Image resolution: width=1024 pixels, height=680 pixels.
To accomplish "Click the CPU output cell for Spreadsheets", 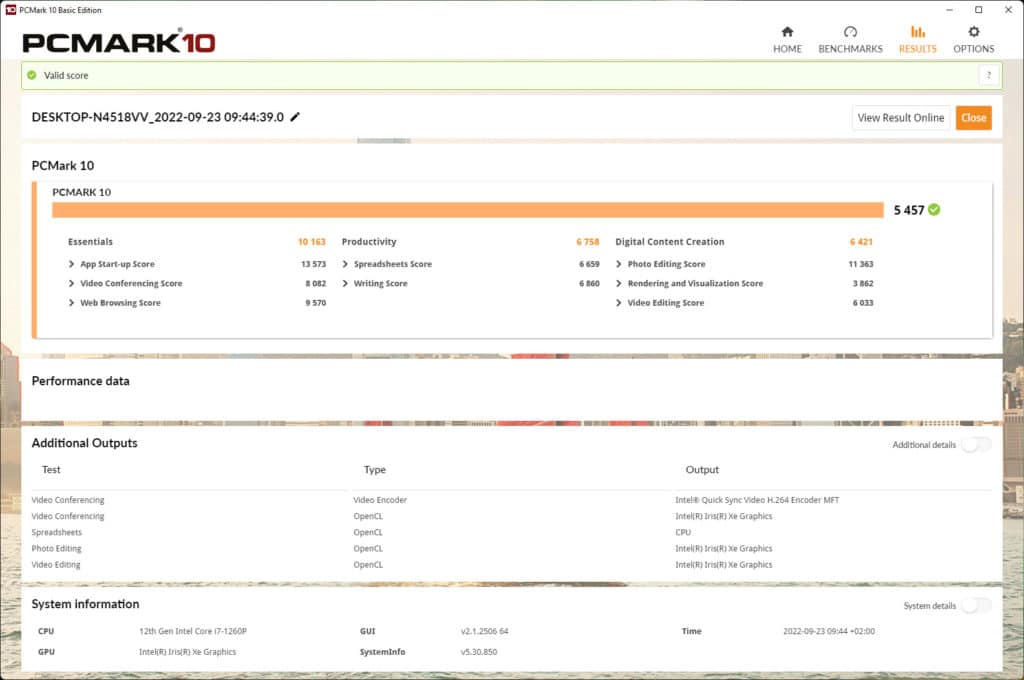I will coord(683,532).
